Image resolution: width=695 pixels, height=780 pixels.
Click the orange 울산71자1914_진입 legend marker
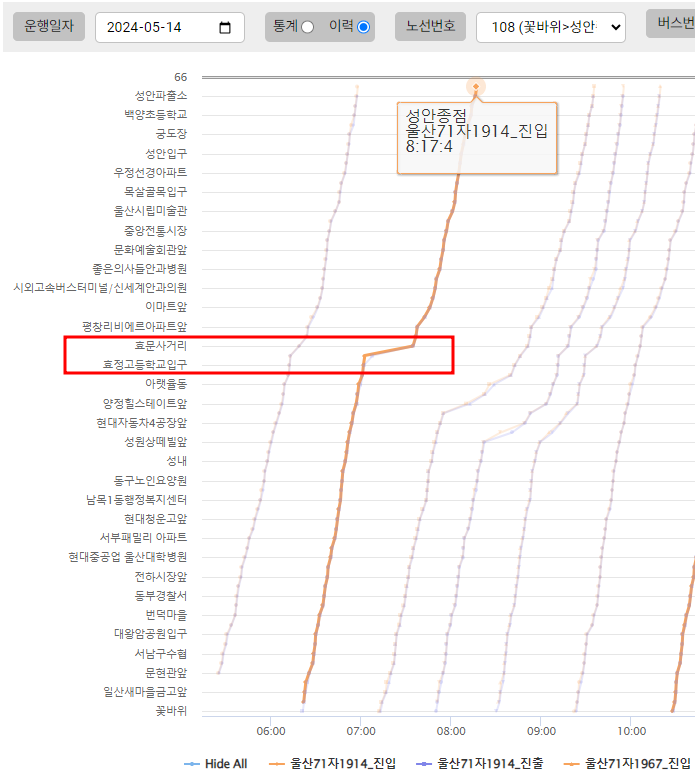[276, 764]
